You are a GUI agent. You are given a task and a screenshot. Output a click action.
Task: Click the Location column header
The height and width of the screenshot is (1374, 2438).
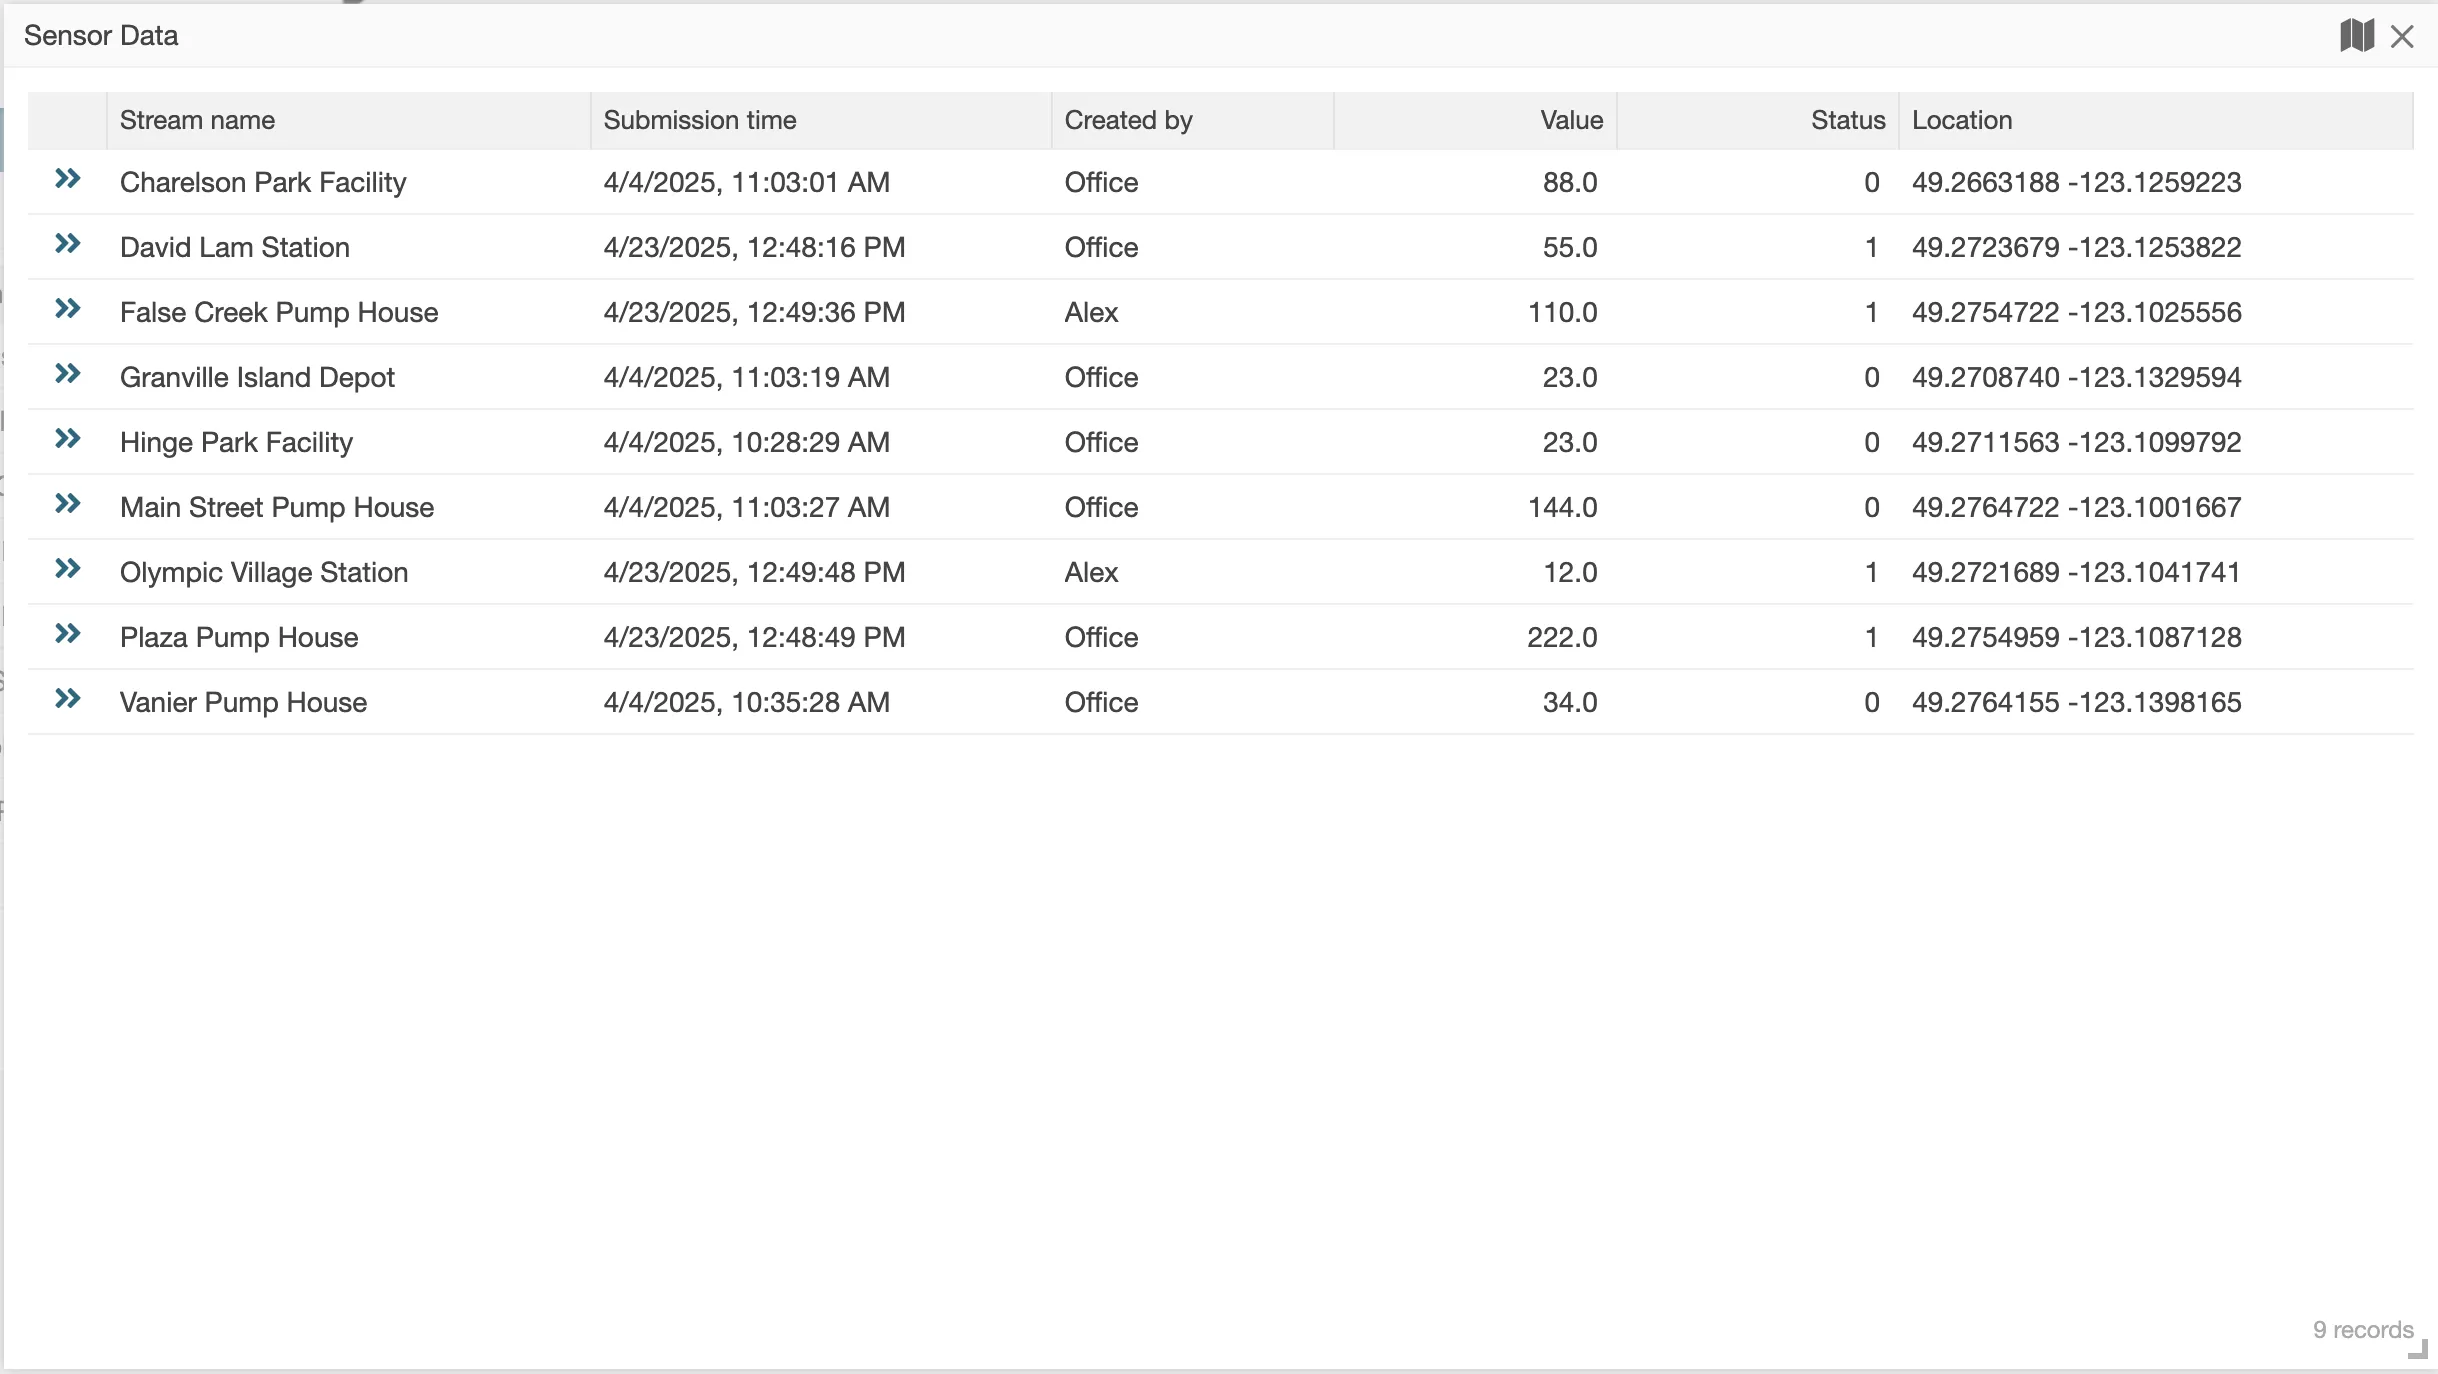(1961, 120)
